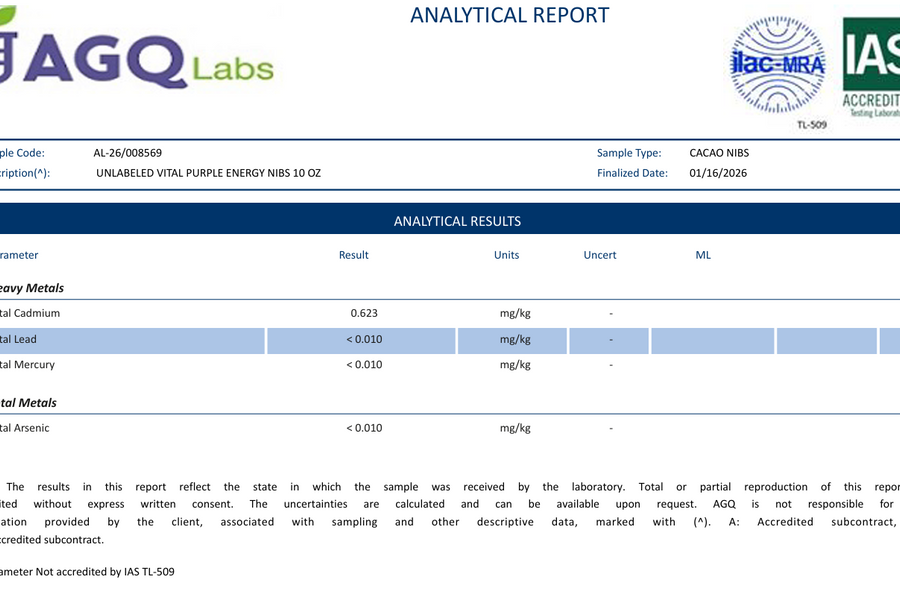This screenshot has width=900, height=600.
Task: Click the Uncert column header
Action: (x=599, y=255)
